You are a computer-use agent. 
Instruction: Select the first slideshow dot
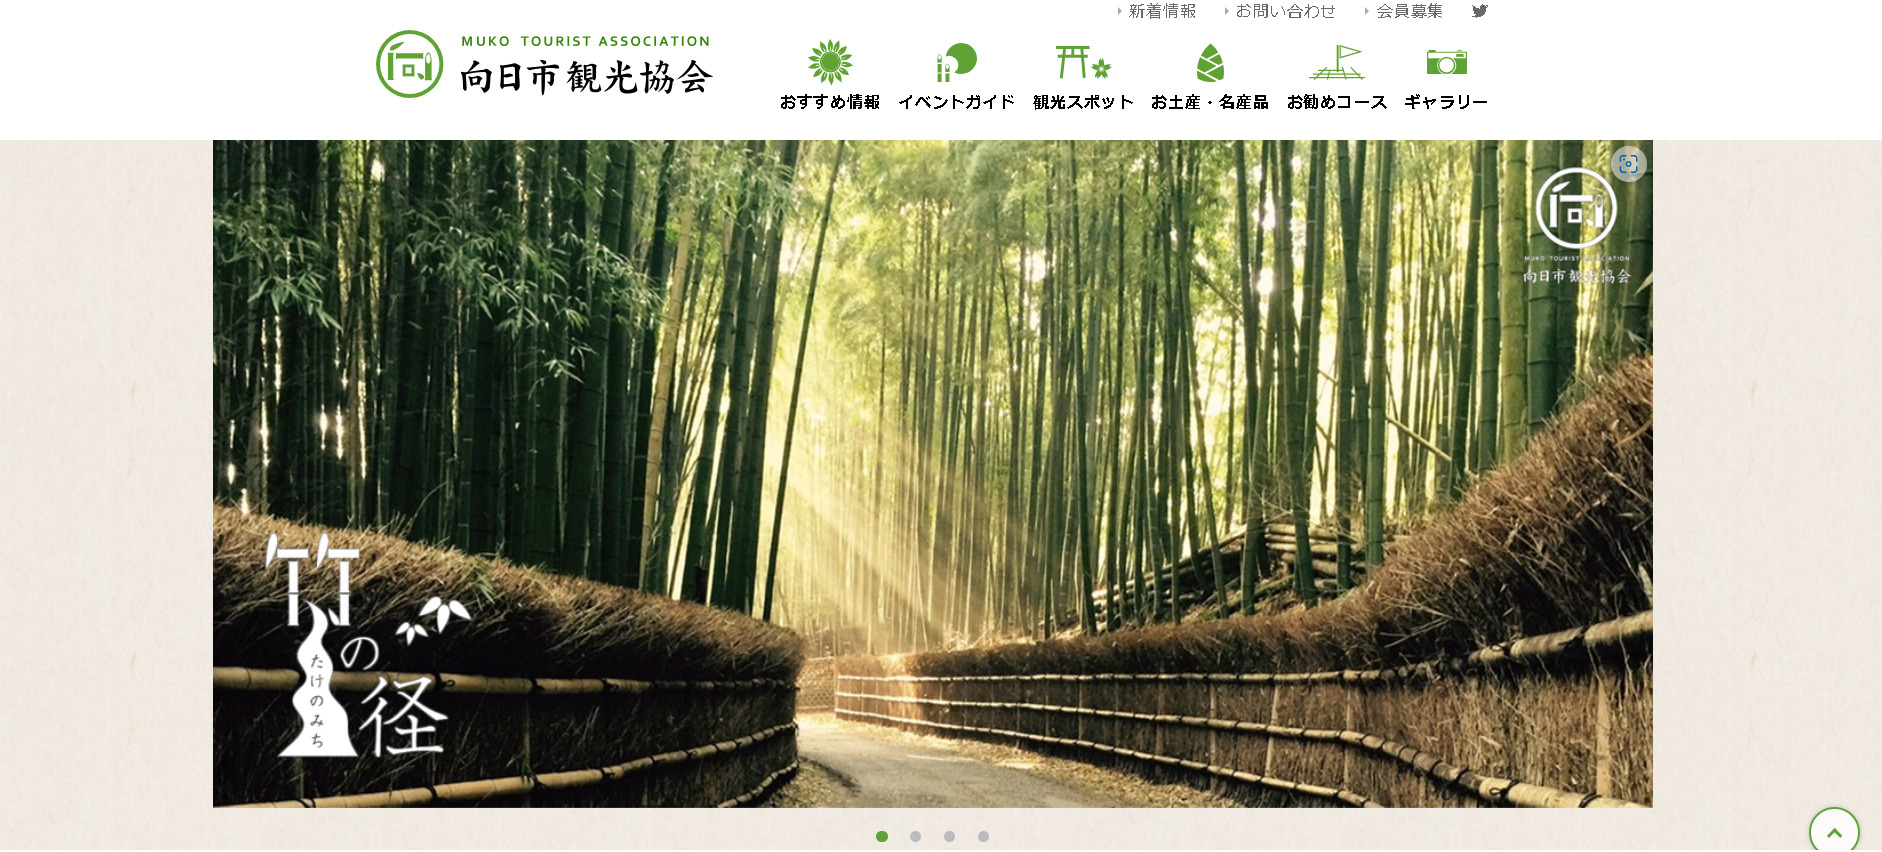coord(882,836)
